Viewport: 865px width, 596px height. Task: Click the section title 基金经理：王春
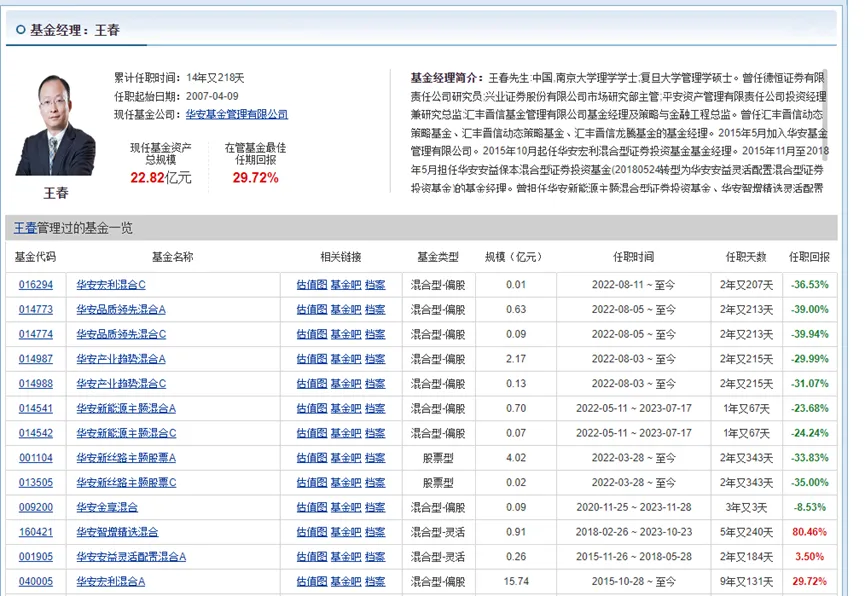pos(74,30)
